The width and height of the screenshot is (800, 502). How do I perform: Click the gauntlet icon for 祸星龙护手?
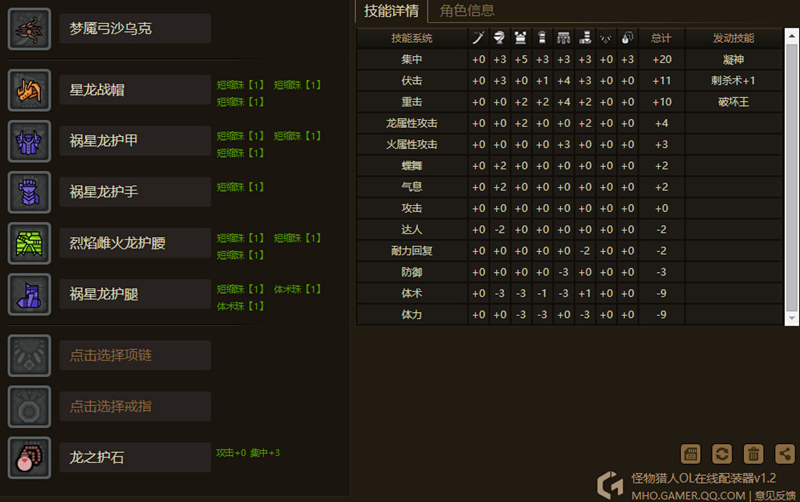pos(29,192)
